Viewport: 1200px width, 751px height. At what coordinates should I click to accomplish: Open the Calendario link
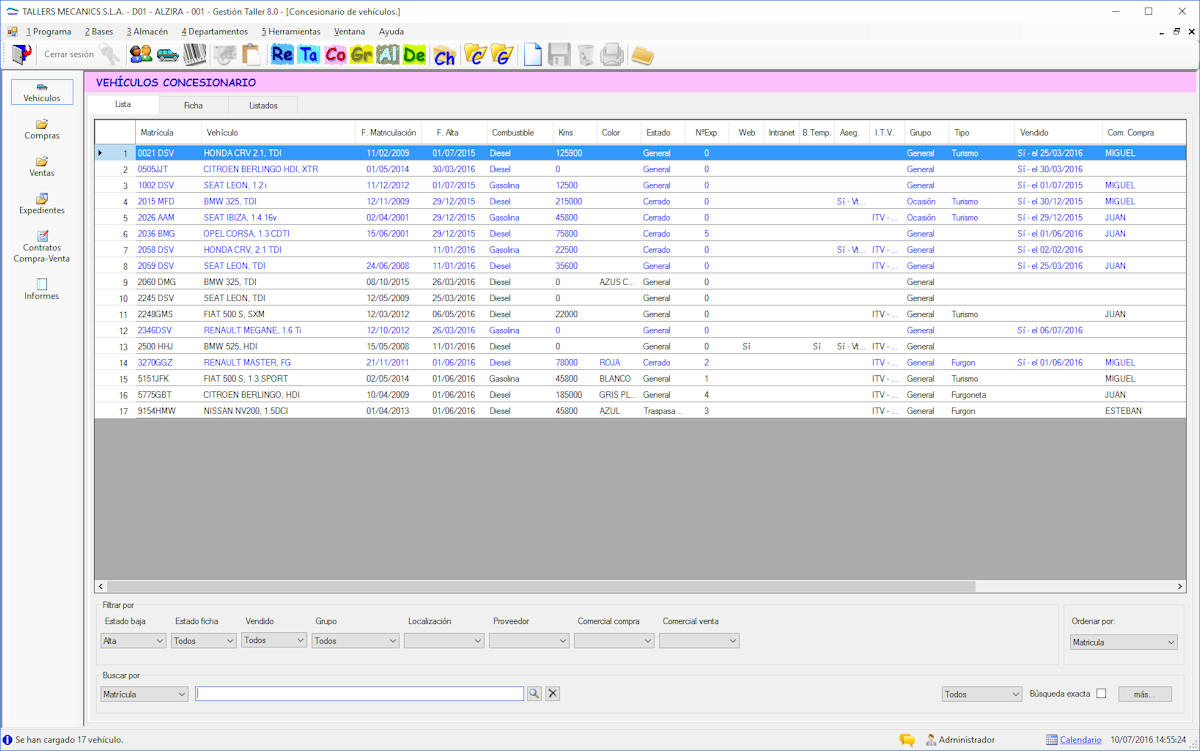1081,740
